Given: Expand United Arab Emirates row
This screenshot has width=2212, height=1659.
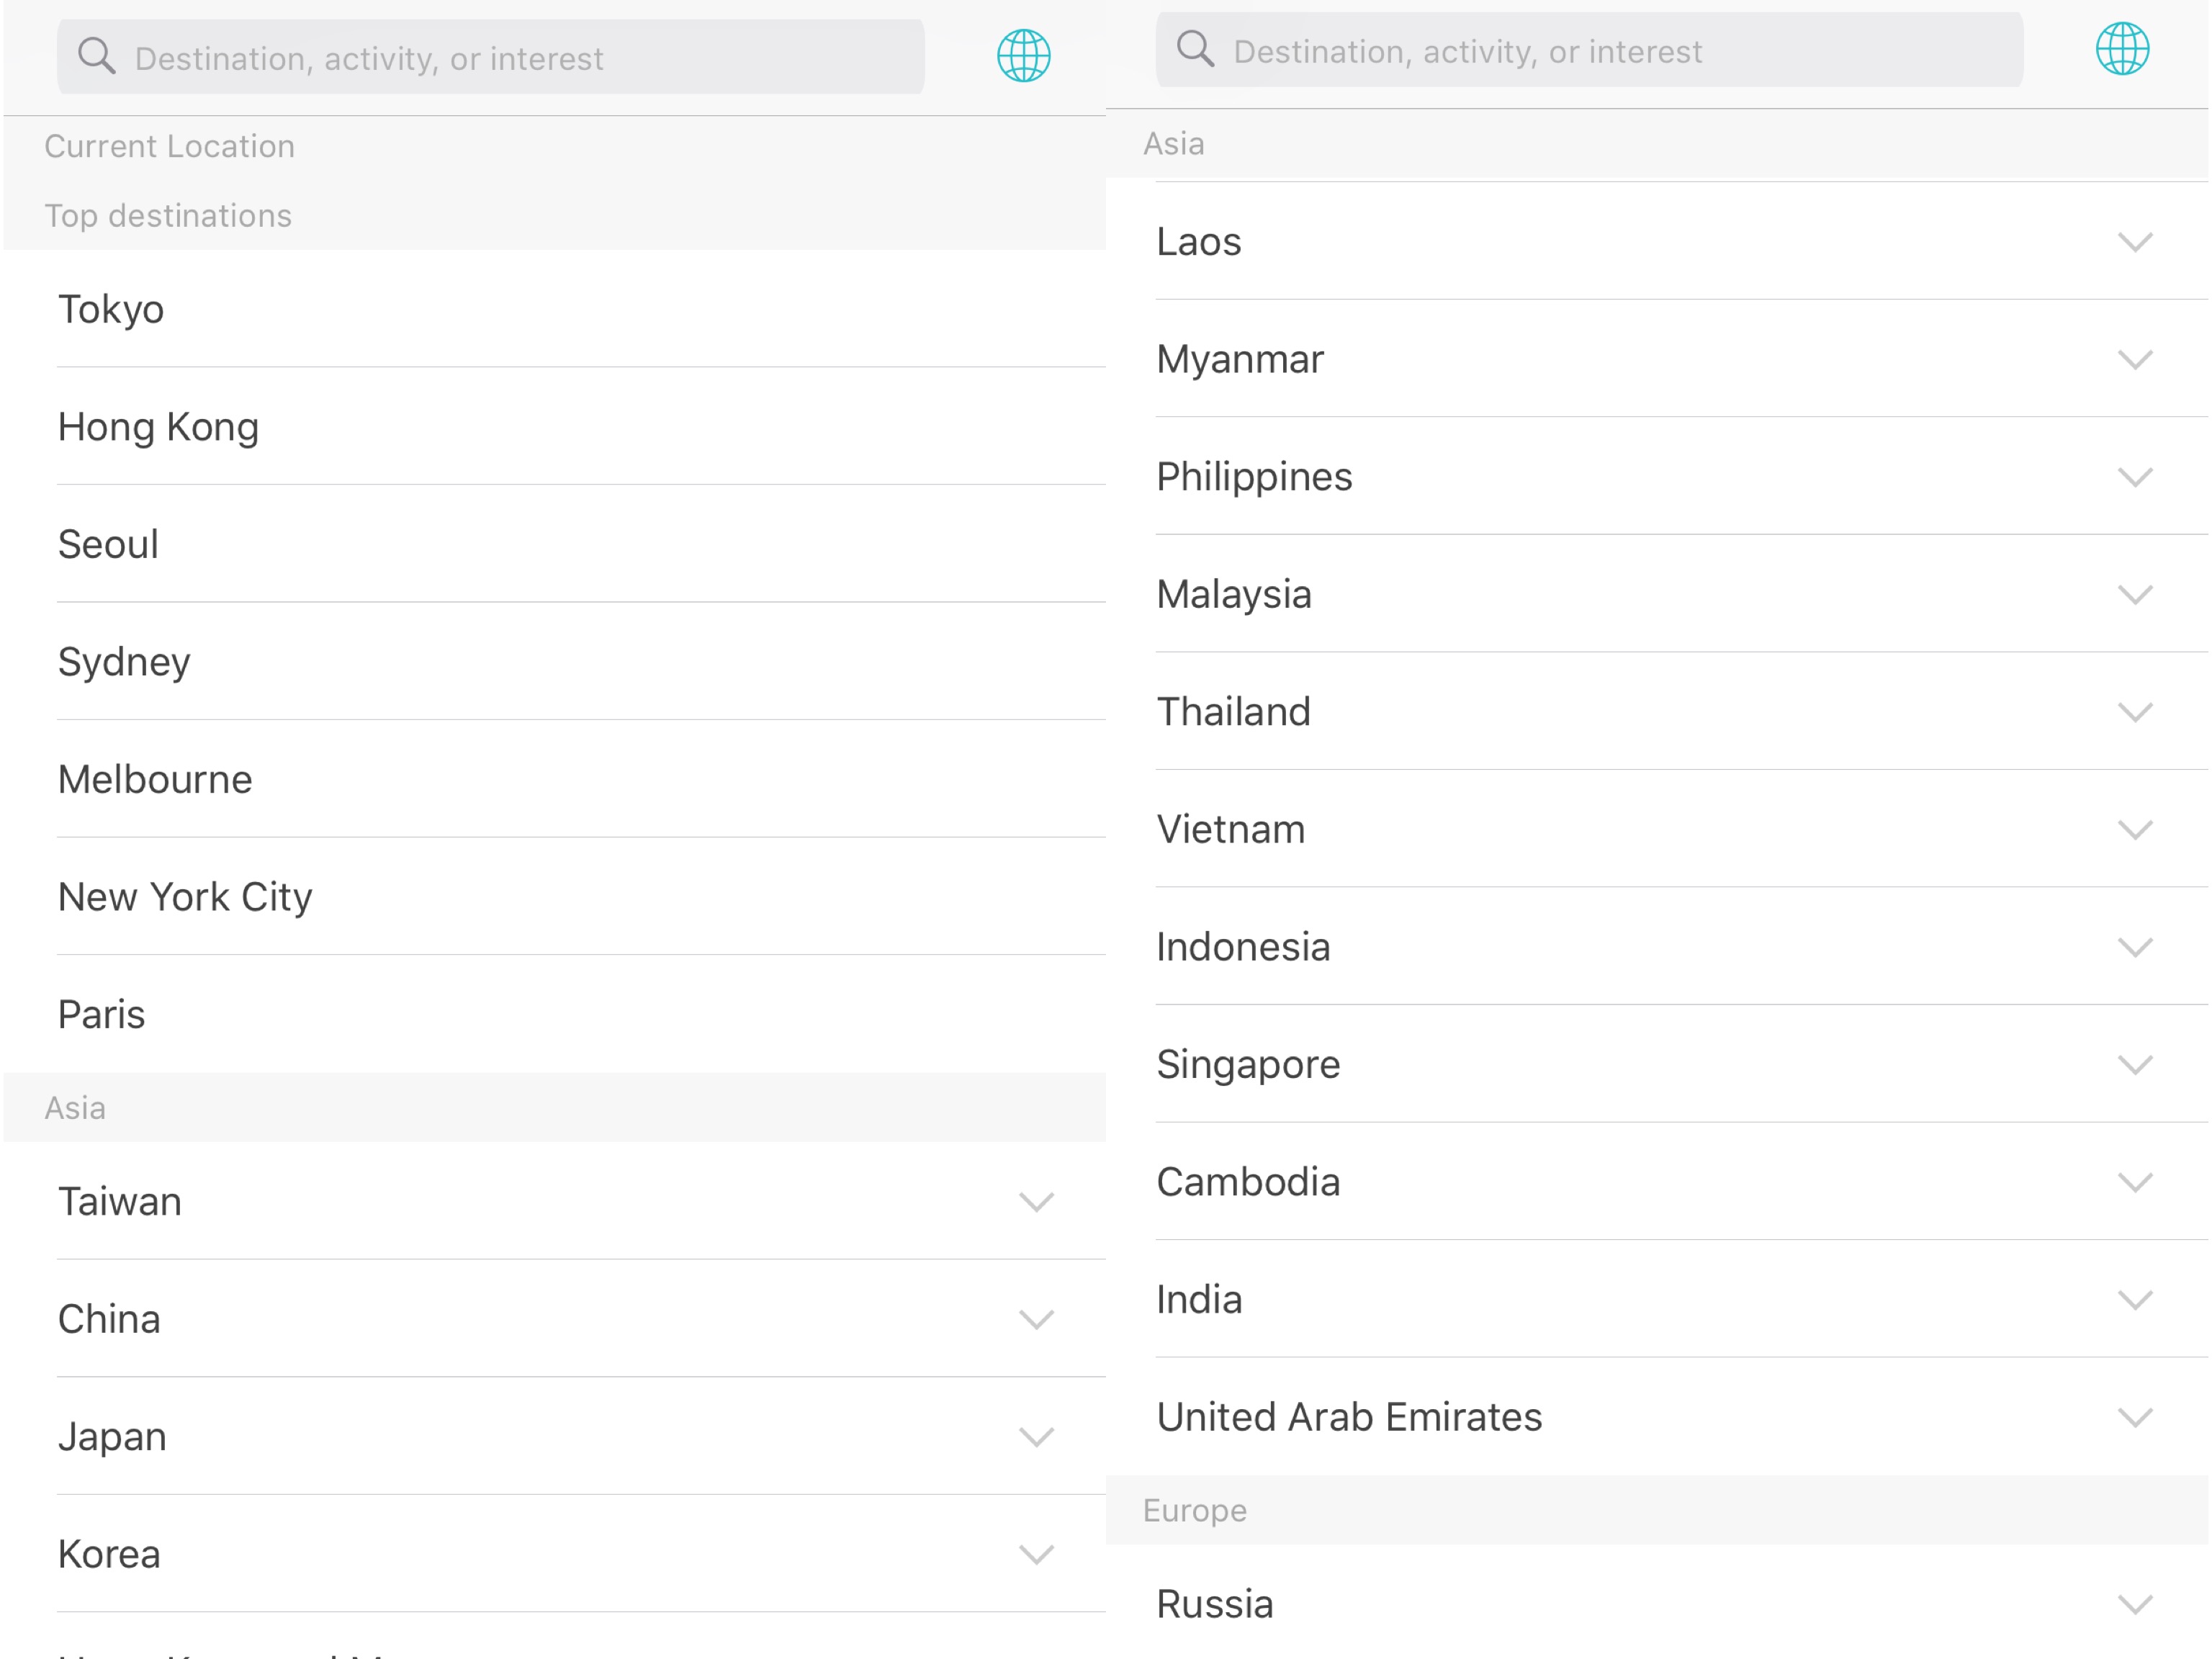Looking at the screenshot, I should coord(2134,1417).
